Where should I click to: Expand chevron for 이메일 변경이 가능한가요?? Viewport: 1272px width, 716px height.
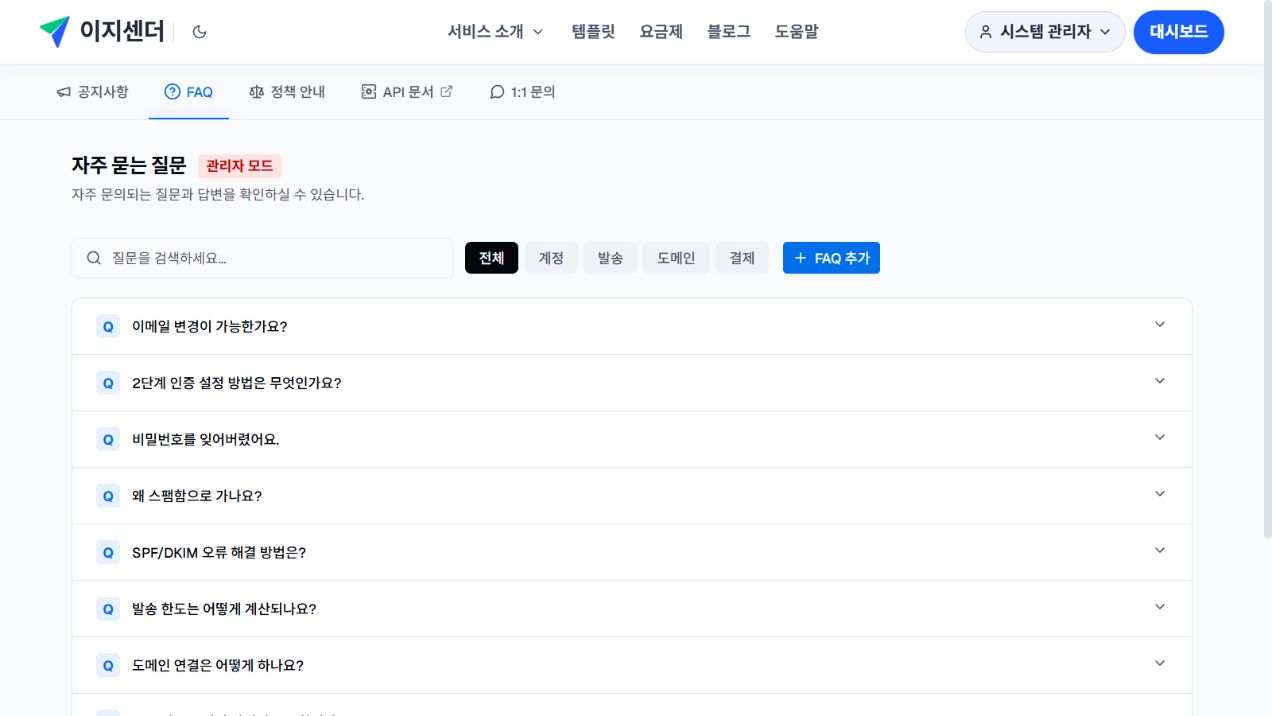pos(1160,324)
